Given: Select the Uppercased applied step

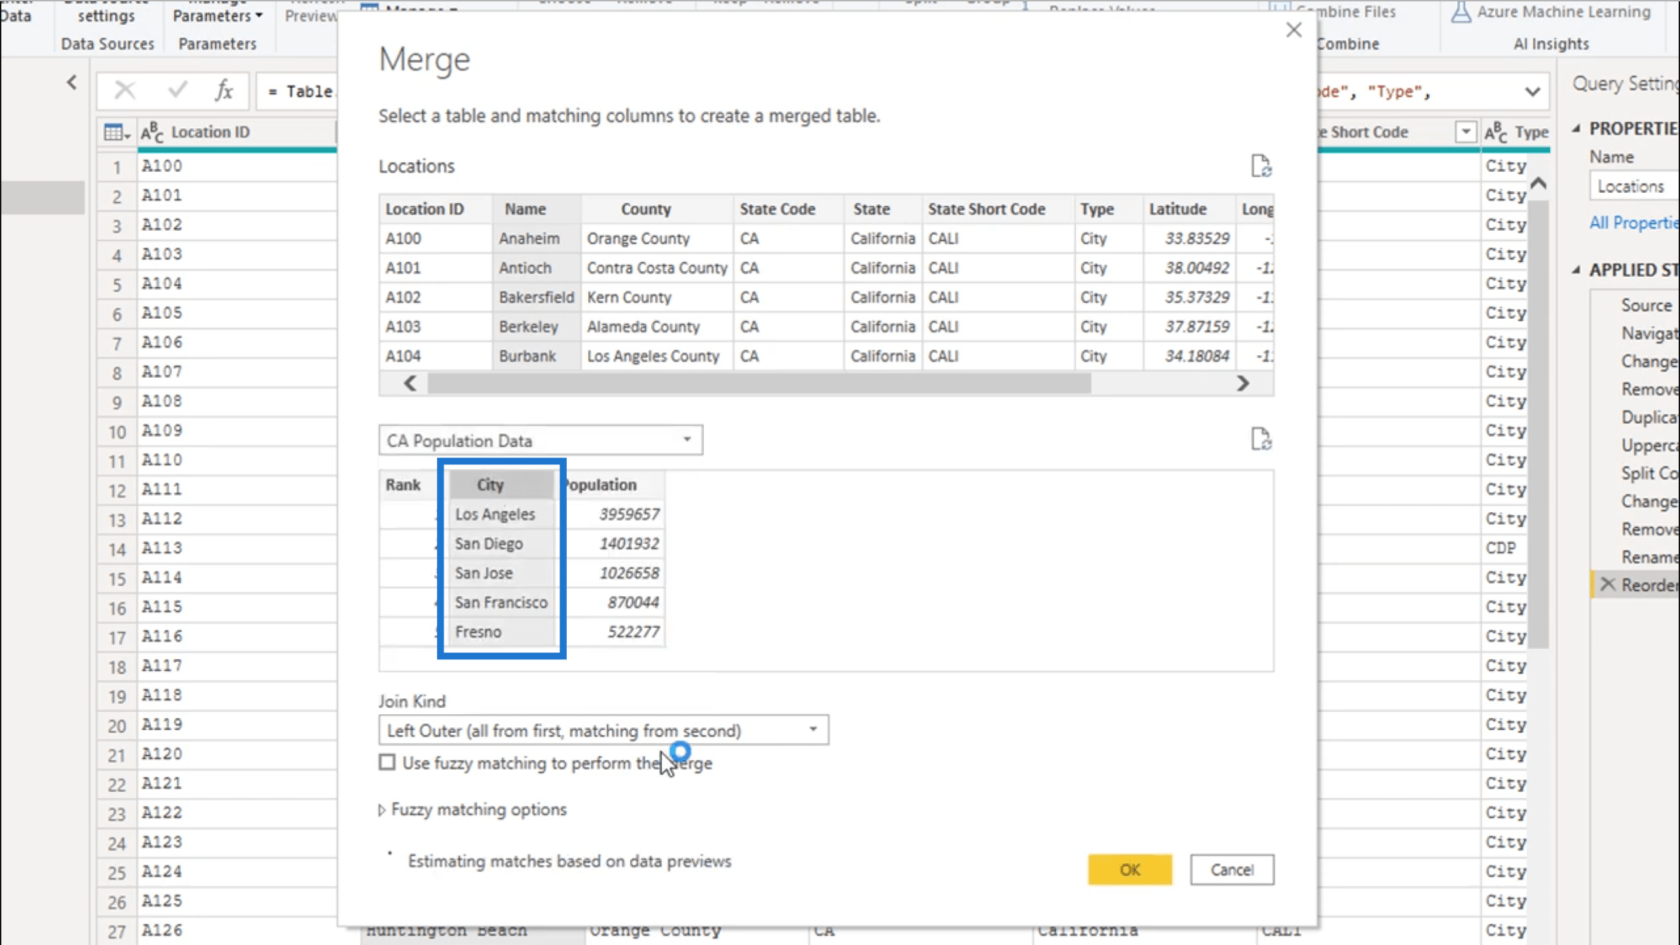Looking at the screenshot, I should click(x=1650, y=445).
